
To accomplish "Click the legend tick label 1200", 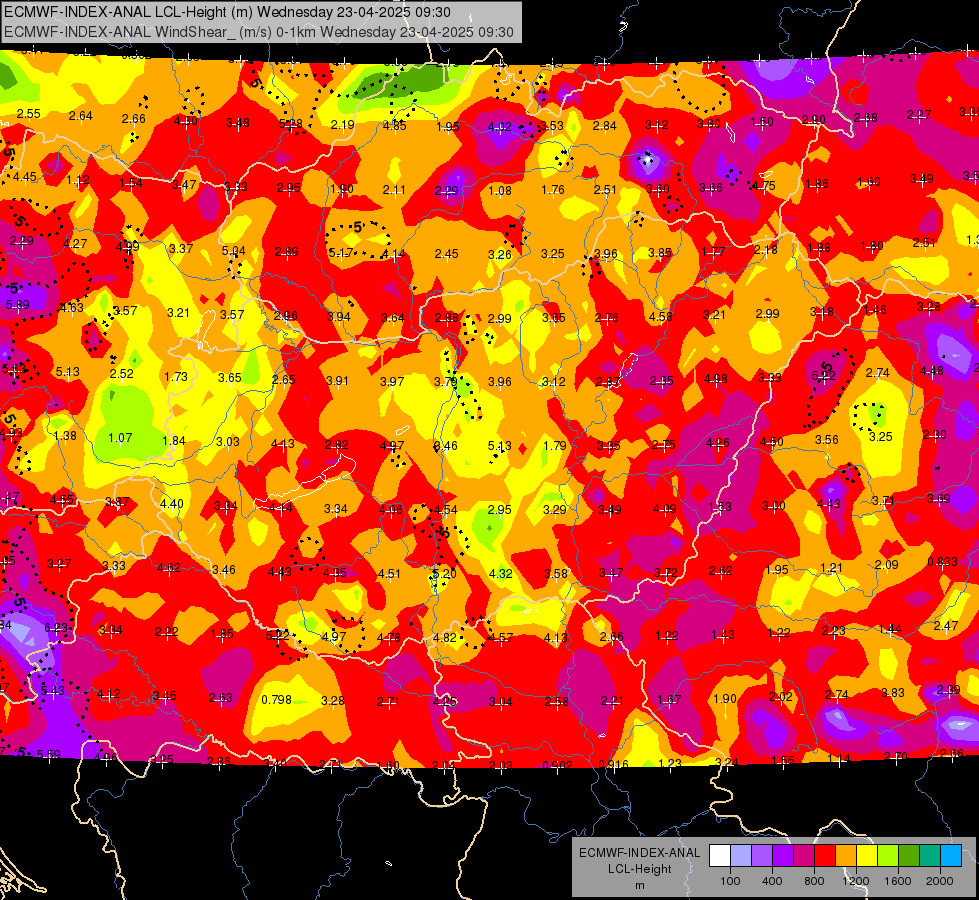I will [x=855, y=881].
